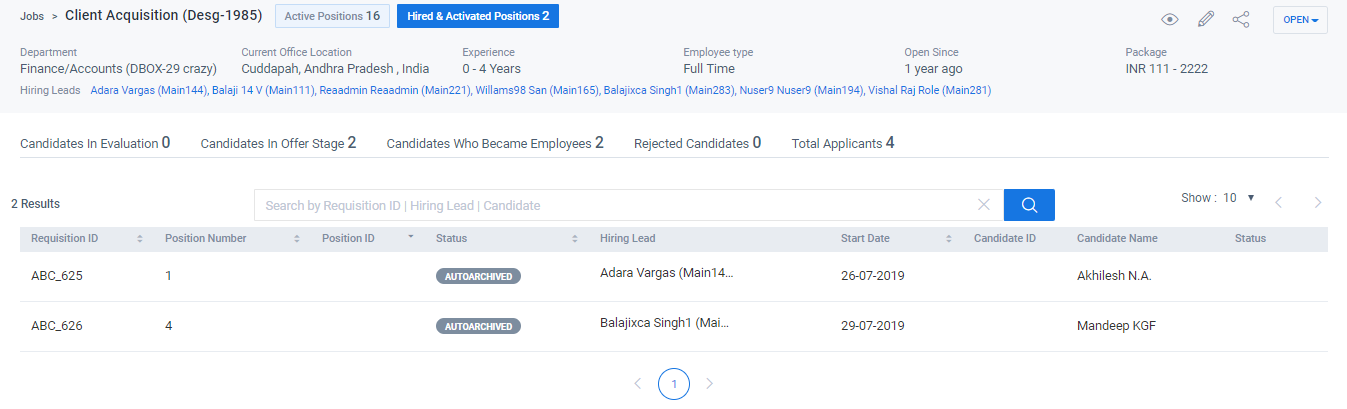
Task: Click the eye view icon
Action: coord(1169,20)
